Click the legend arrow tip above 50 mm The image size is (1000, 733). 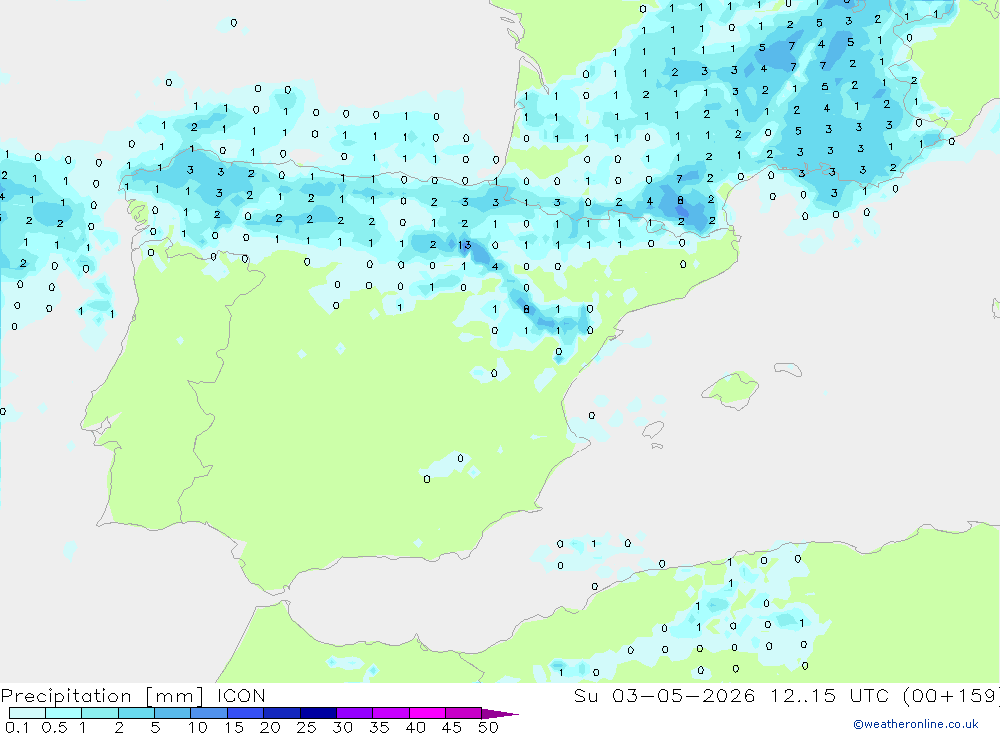click(500, 713)
